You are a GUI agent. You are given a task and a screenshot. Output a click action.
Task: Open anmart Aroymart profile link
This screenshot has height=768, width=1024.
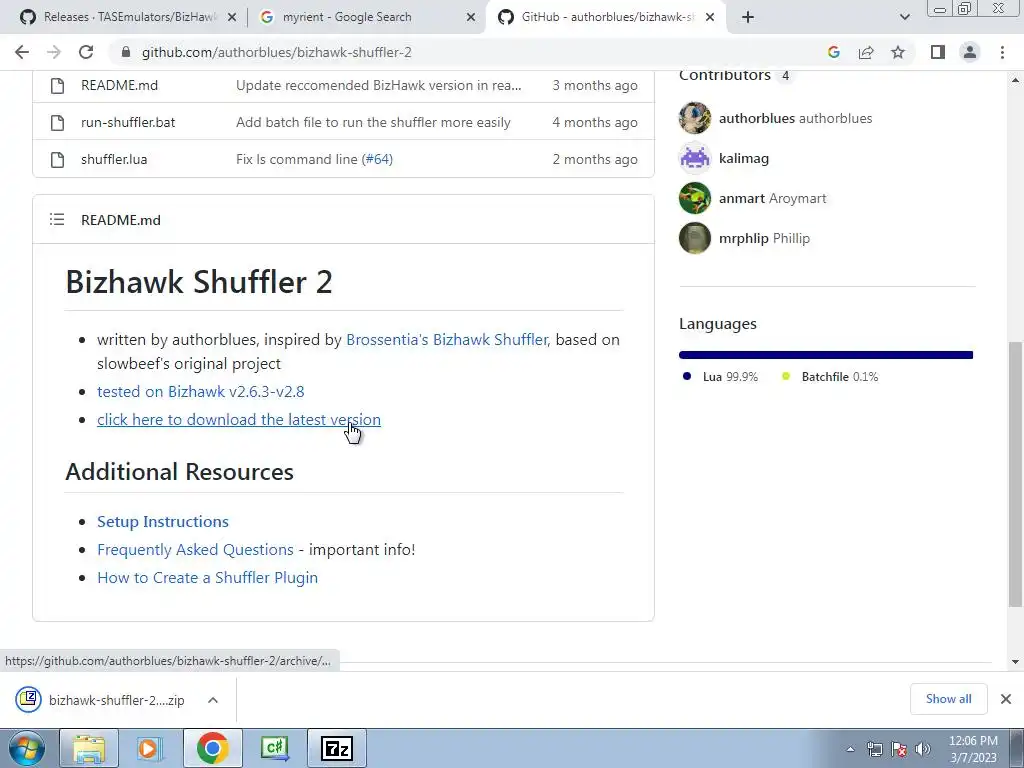pyautogui.click(x=773, y=198)
